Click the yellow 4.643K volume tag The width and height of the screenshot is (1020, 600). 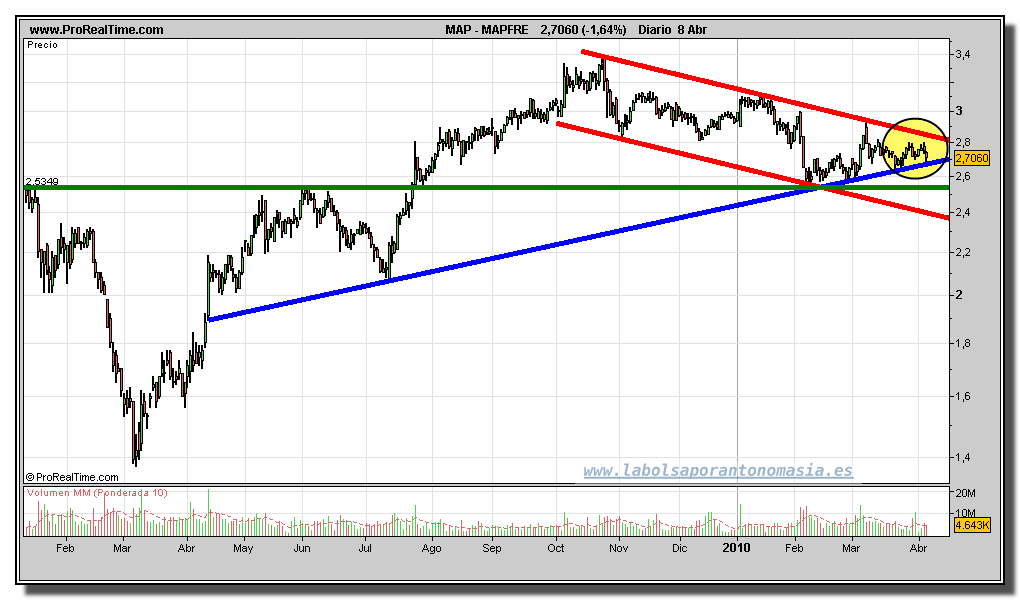tap(972, 525)
